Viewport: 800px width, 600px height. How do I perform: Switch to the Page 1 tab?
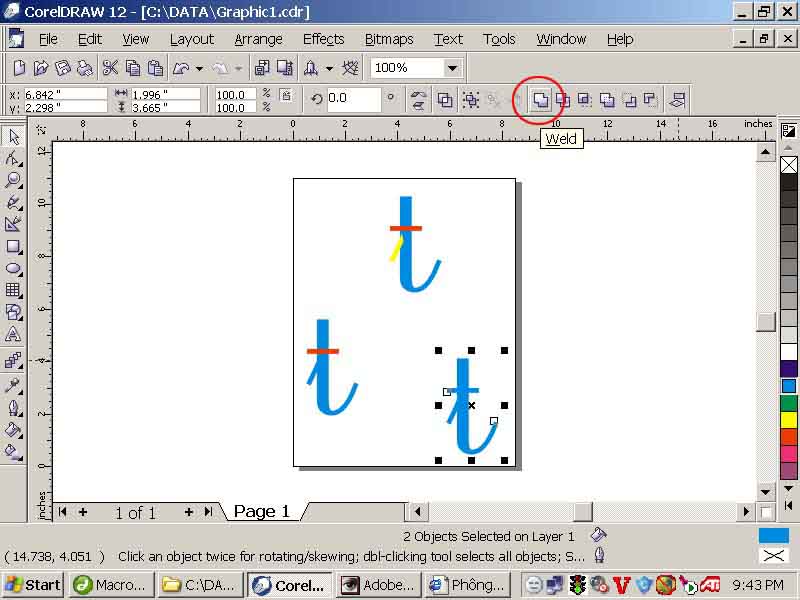click(x=261, y=511)
